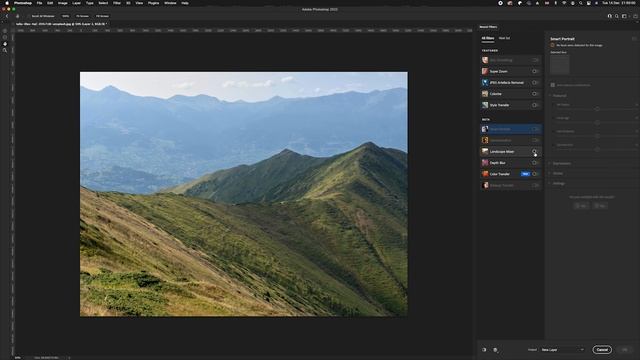This screenshot has height=360, width=640.
Task: Toggle the Super Zoom filter on
Action: (x=535, y=71)
